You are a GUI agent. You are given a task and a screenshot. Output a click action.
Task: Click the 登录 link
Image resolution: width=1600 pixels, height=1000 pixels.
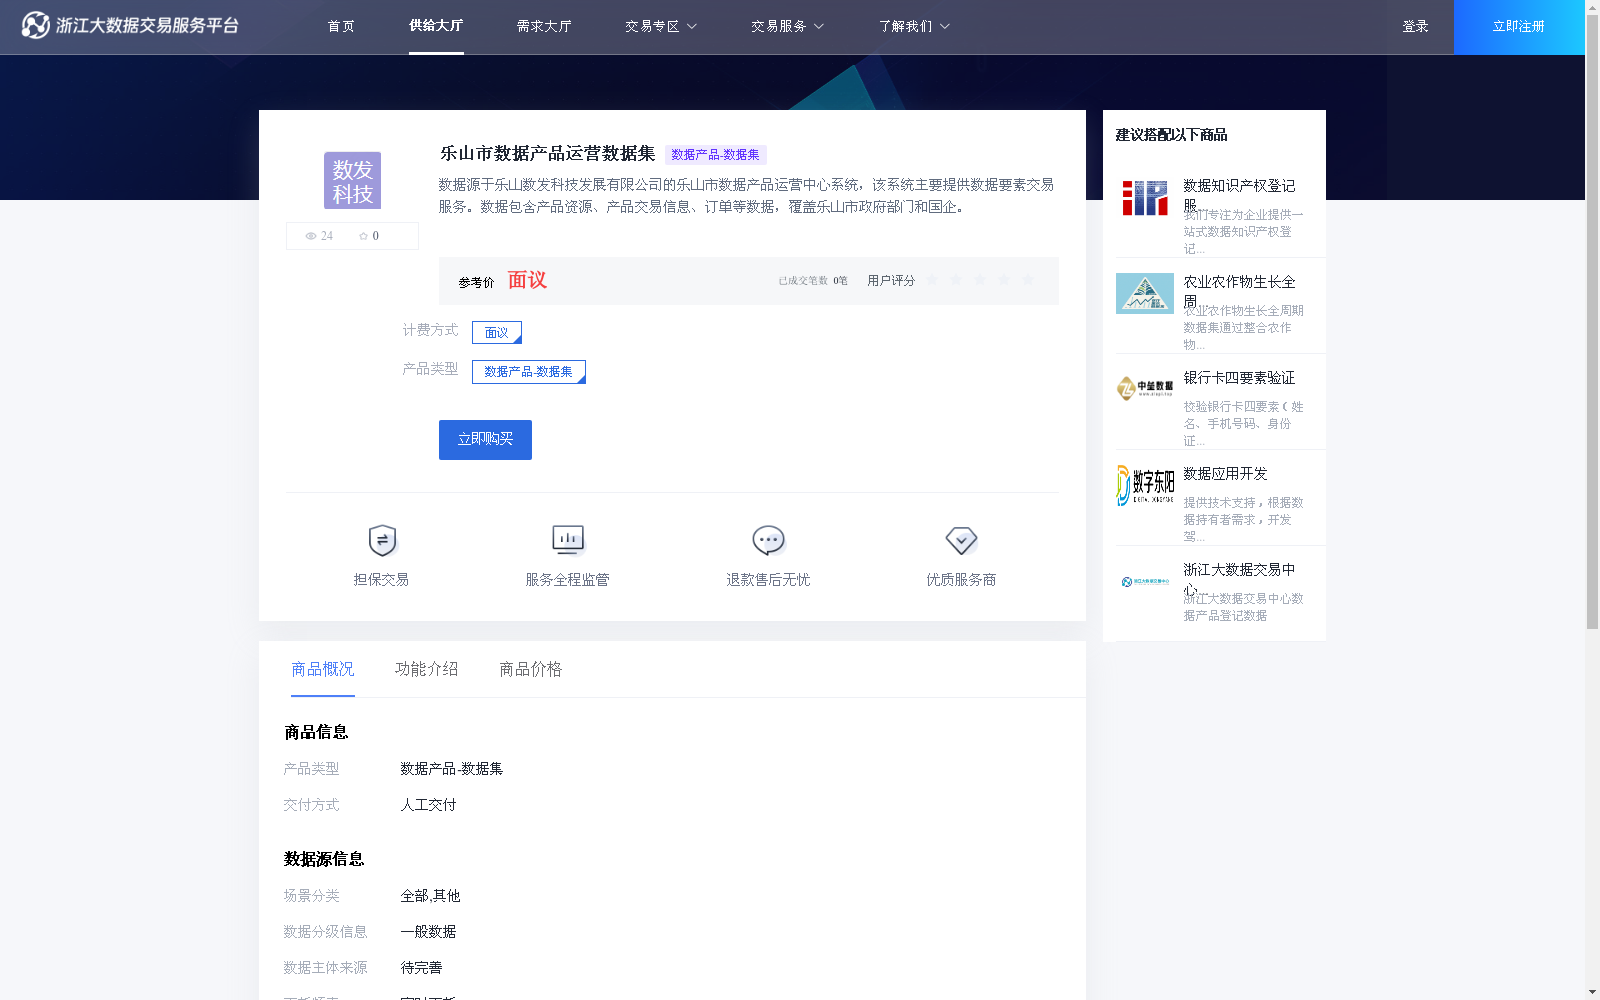[1415, 27]
